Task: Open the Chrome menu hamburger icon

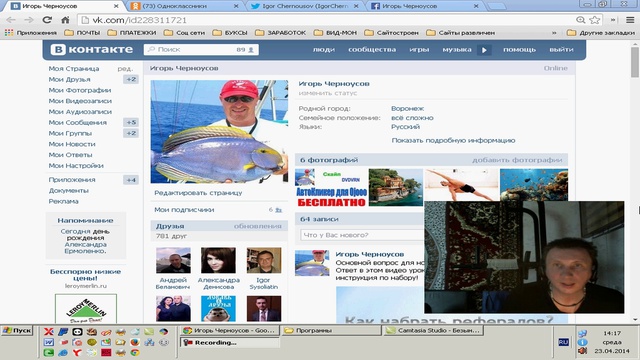Action: coord(630,20)
